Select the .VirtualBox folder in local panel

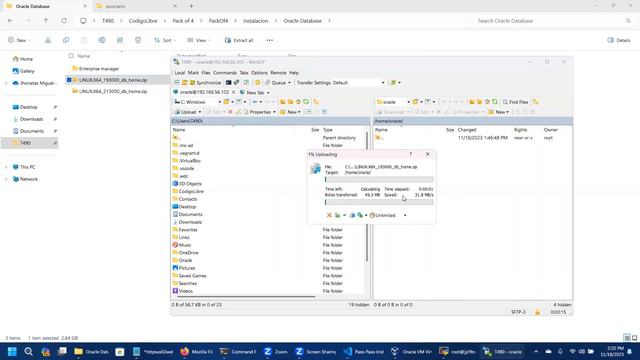point(187,161)
